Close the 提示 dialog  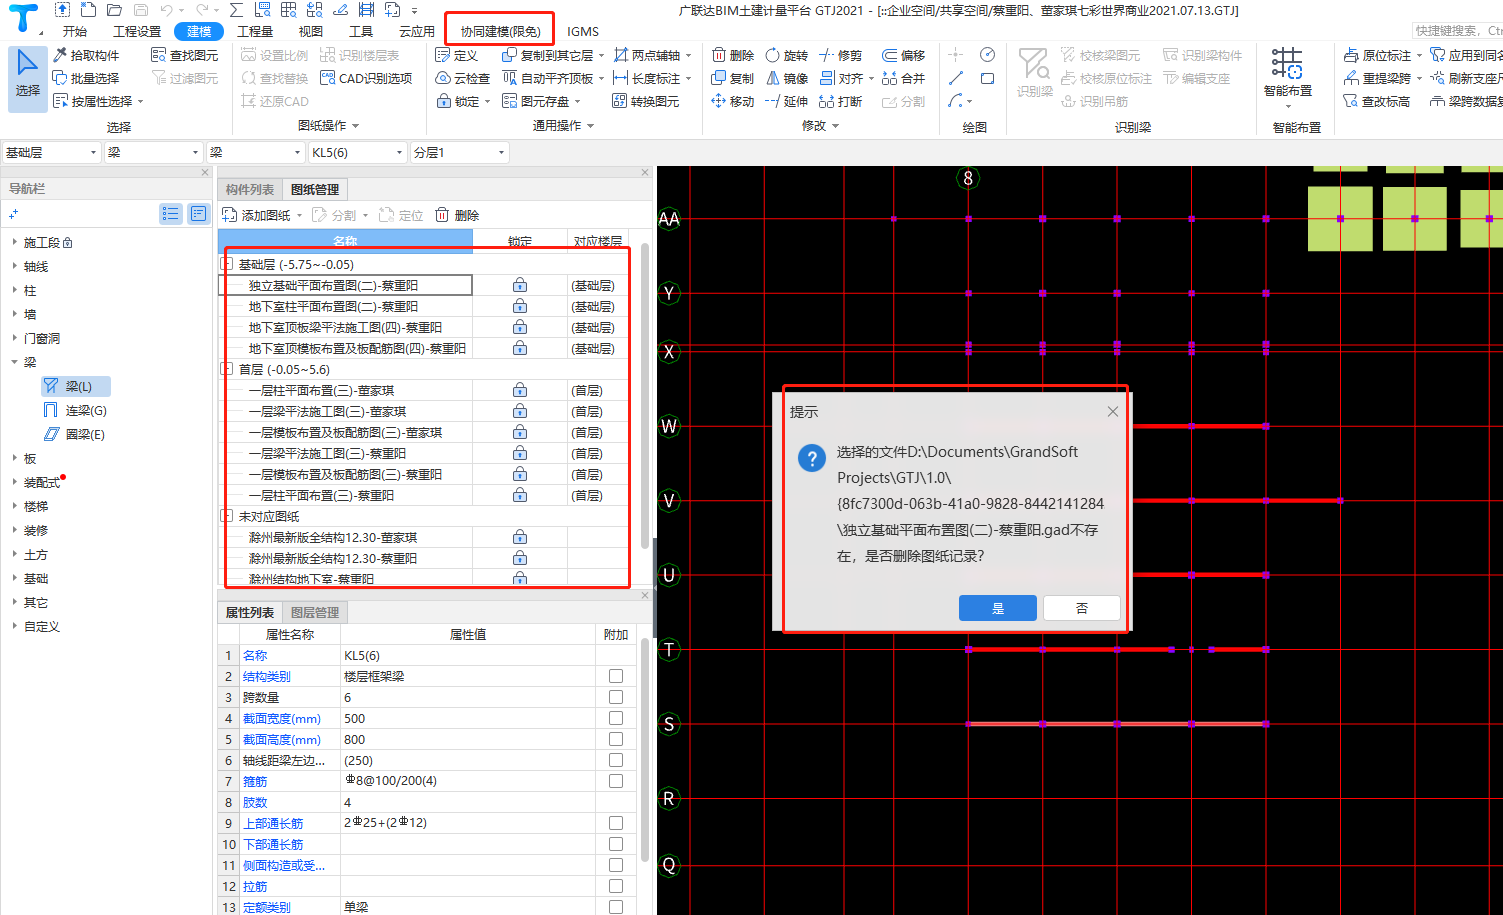[1112, 411]
